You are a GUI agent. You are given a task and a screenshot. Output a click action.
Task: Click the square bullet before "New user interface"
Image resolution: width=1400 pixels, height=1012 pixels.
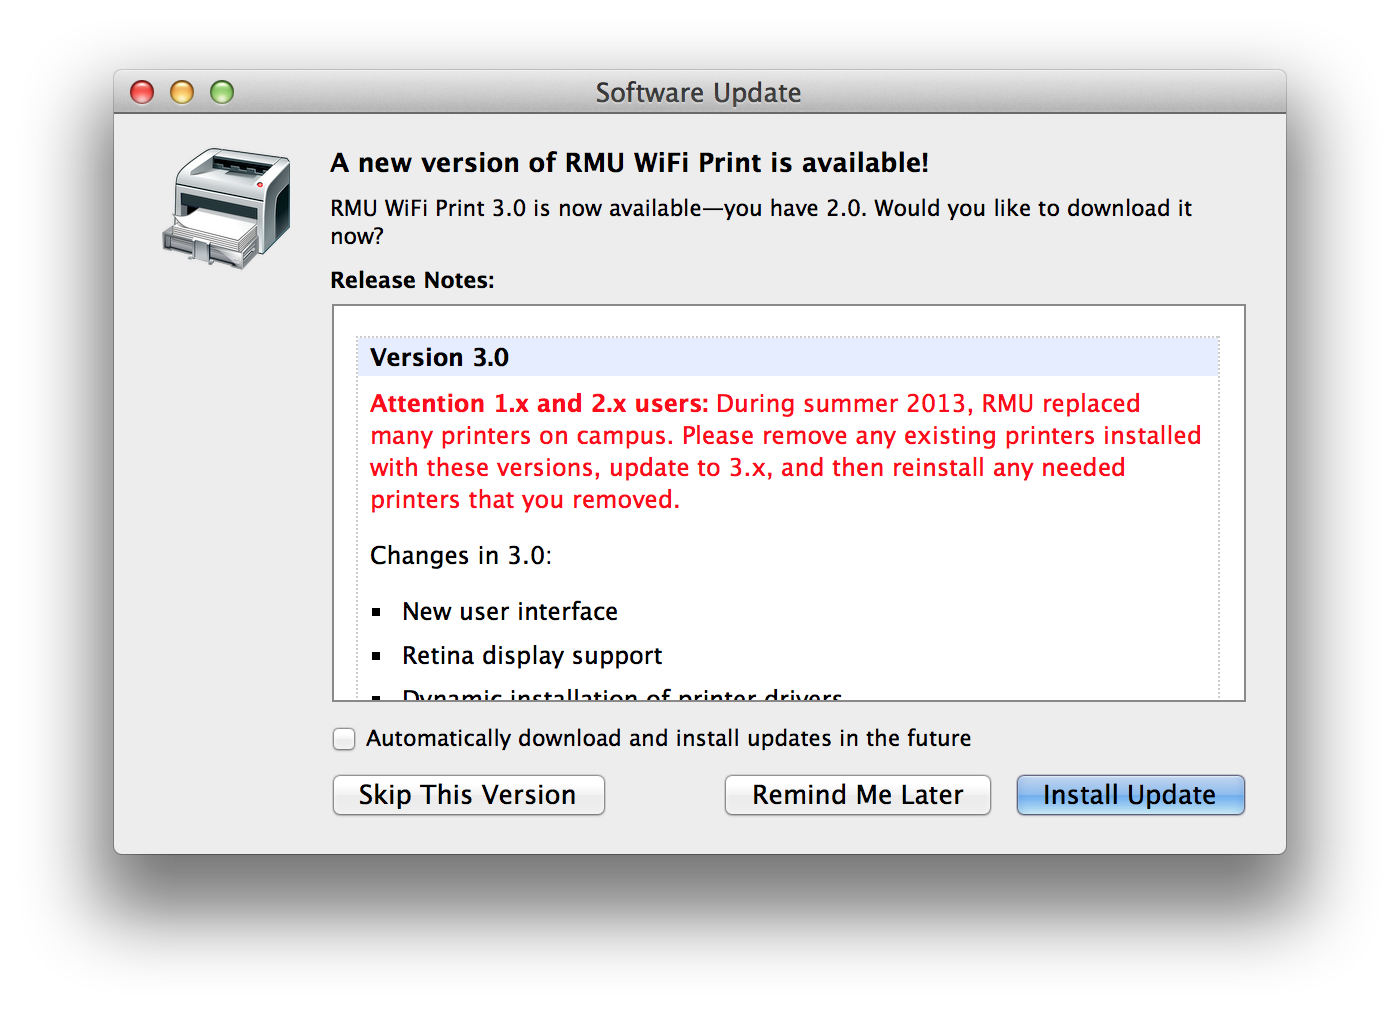pyautogui.click(x=377, y=612)
